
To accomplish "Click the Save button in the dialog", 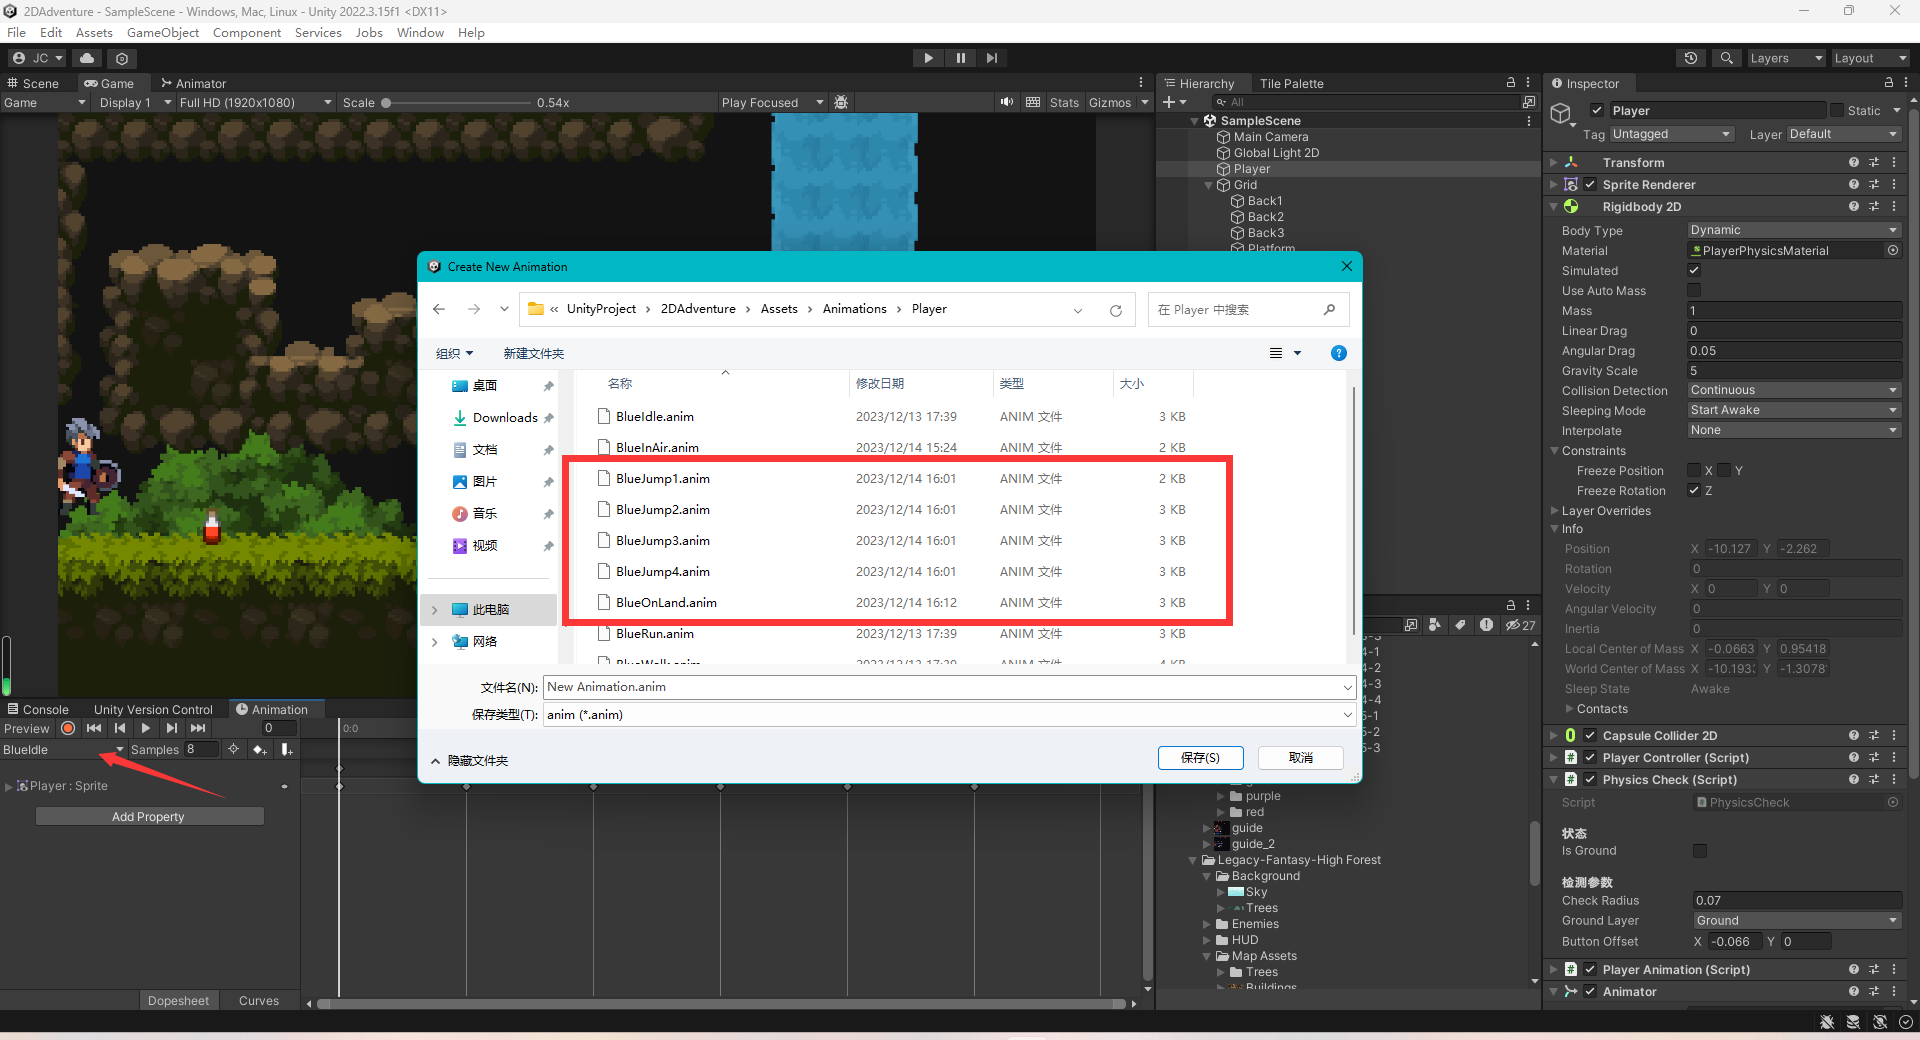I will click(1200, 758).
